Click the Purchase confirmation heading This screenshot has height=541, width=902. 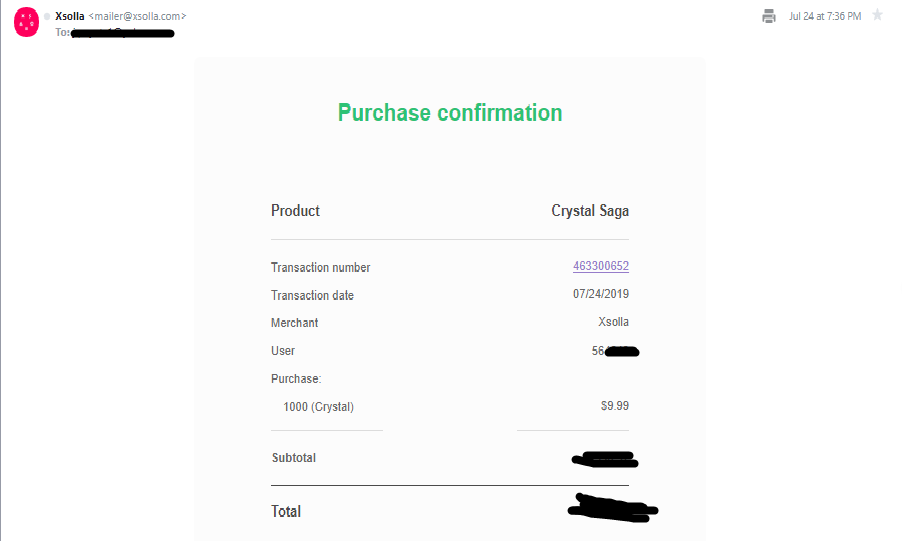450,113
